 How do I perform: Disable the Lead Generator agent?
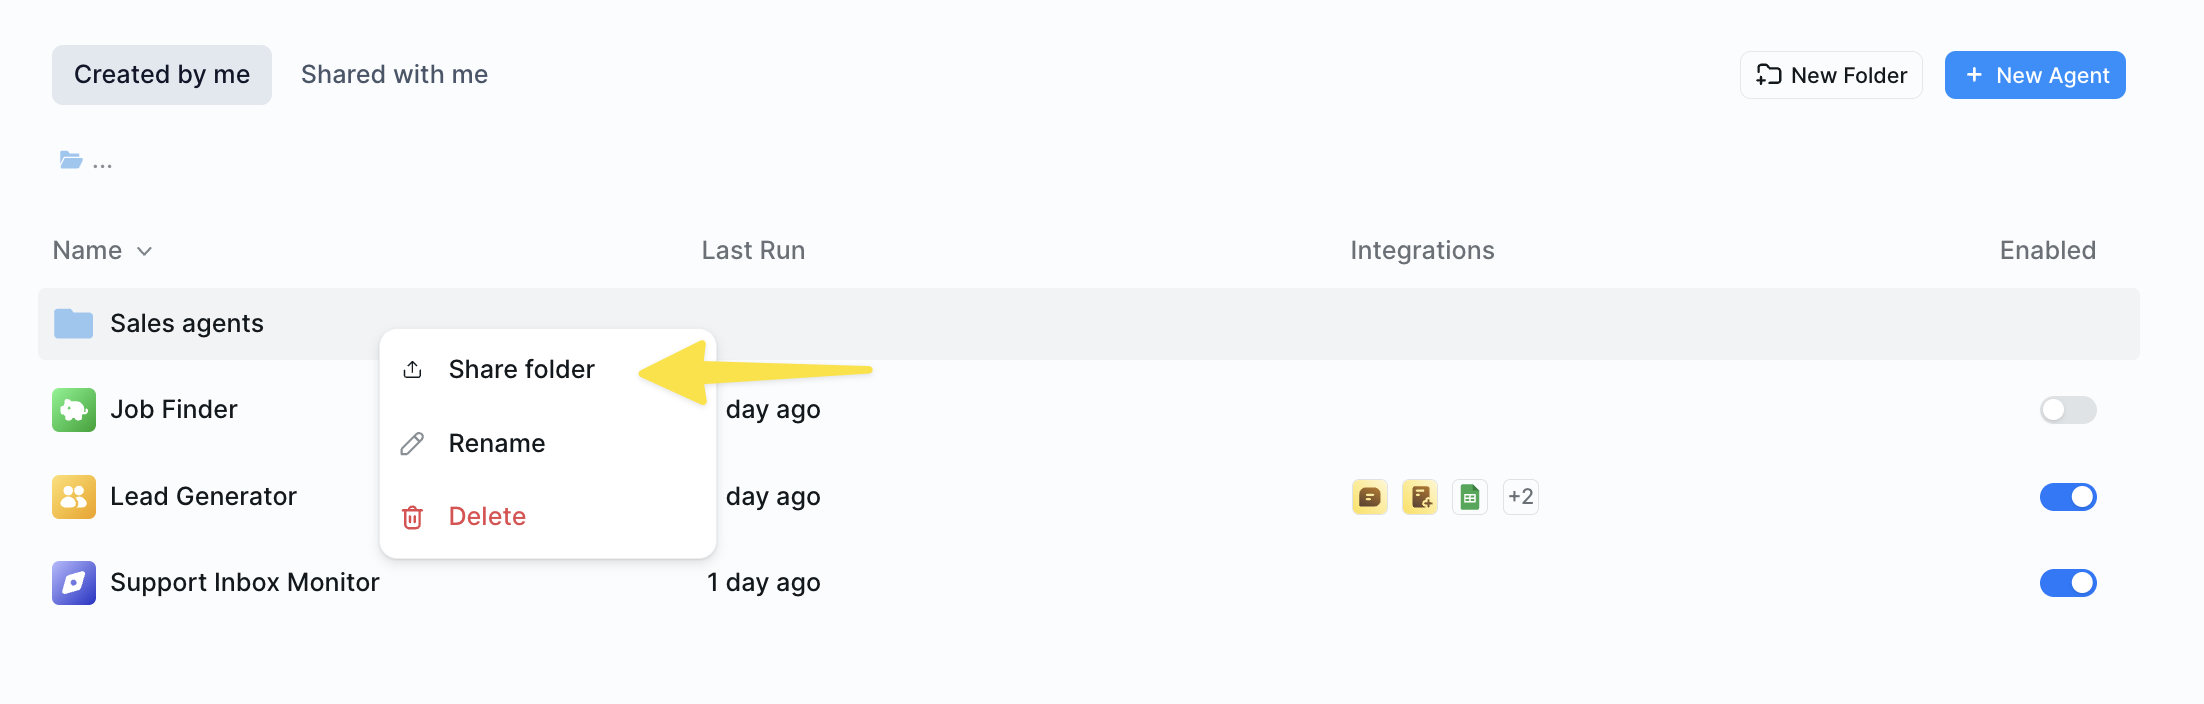point(2068,496)
